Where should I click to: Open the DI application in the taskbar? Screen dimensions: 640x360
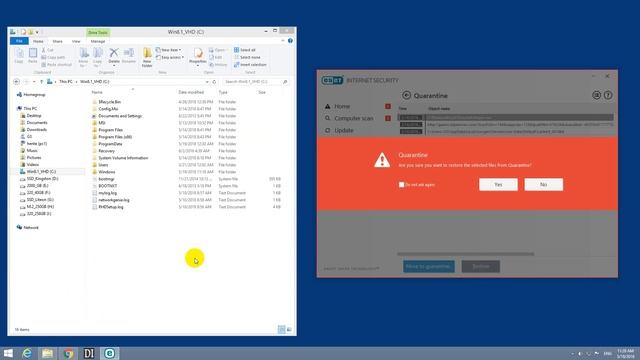coord(89,353)
